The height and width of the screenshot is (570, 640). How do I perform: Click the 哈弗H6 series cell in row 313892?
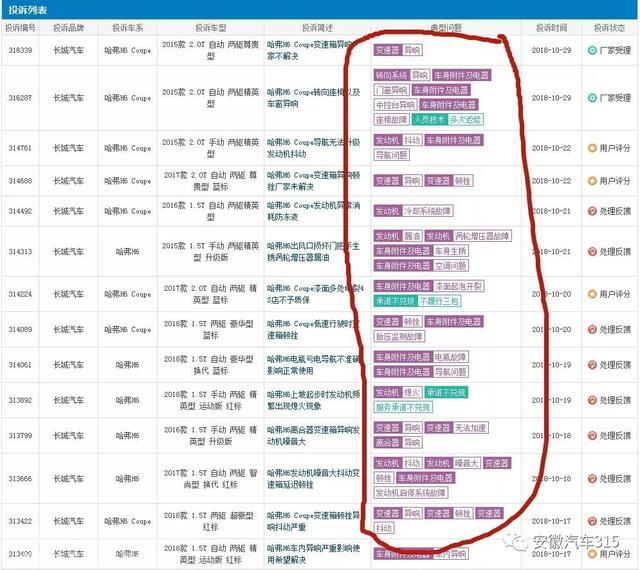[x=128, y=400]
